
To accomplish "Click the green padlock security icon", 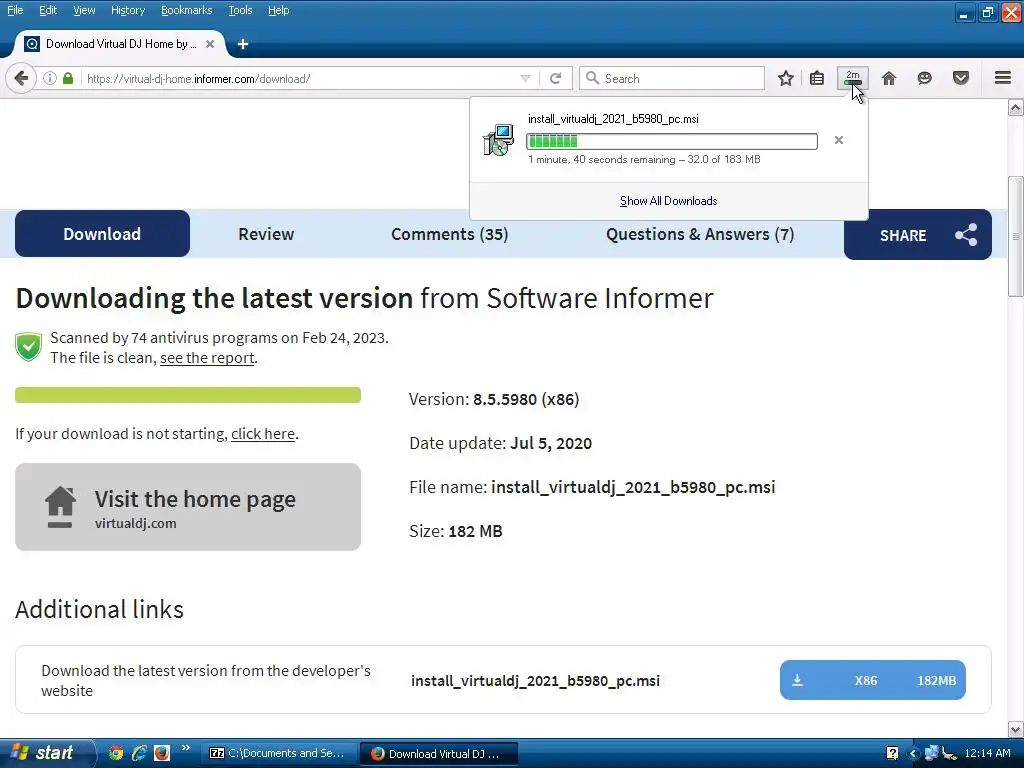I will tap(68, 78).
